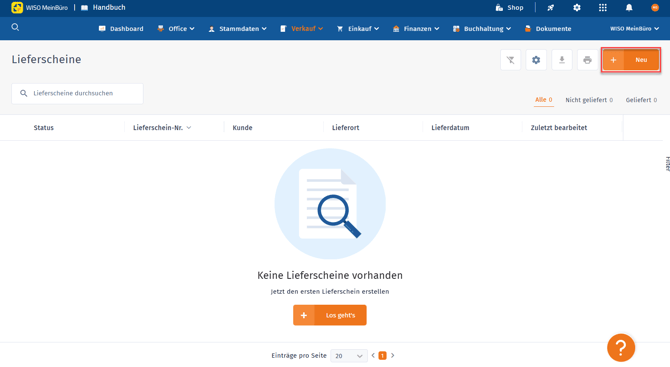The width and height of the screenshot is (670, 367).
Task: Open the apps grid icon
Action: pyautogui.click(x=602, y=7)
